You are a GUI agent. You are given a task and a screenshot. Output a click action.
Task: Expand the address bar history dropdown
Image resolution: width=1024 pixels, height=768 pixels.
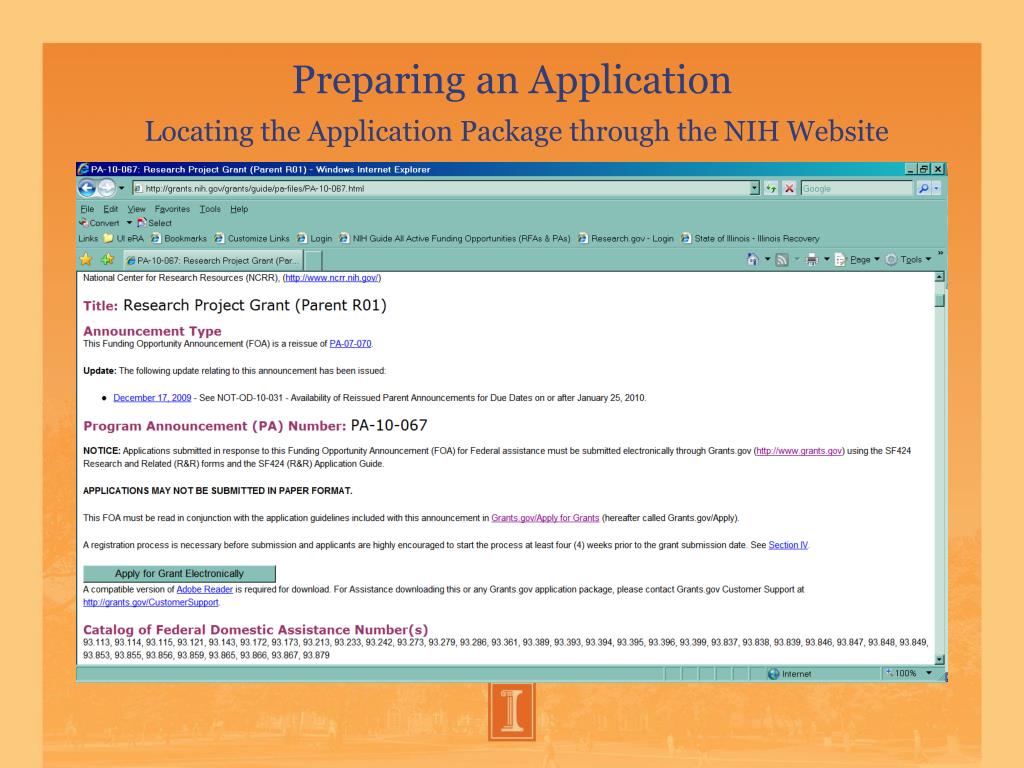[x=754, y=188]
